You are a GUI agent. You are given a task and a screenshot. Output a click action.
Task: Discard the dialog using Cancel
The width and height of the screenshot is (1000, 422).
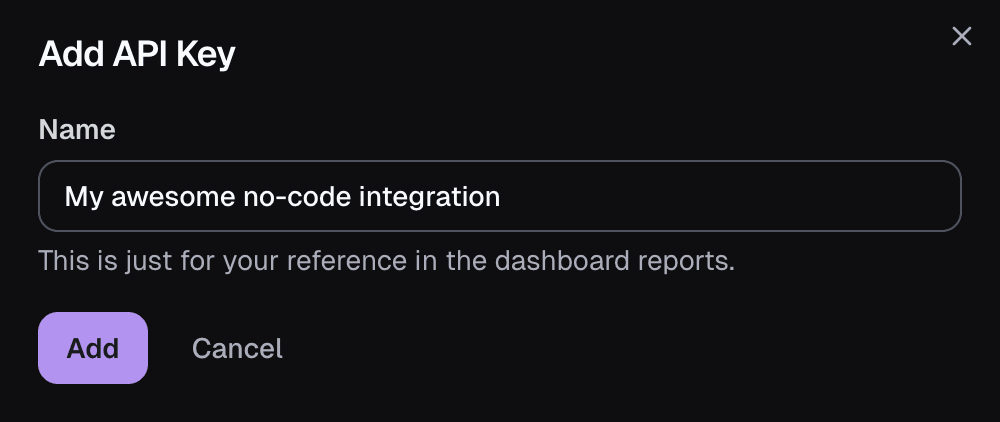click(x=237, y=348)
